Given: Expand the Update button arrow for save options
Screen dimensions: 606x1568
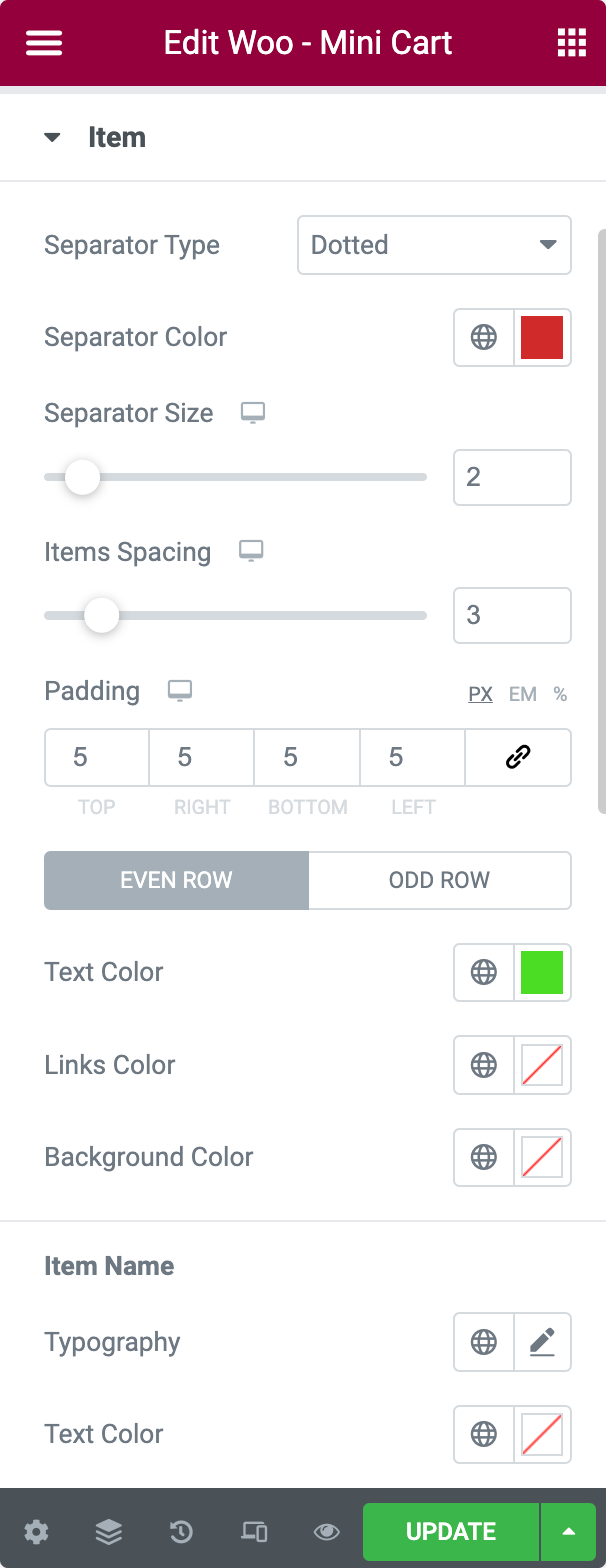Looking at the screenshot, I should coord(568,1531).
